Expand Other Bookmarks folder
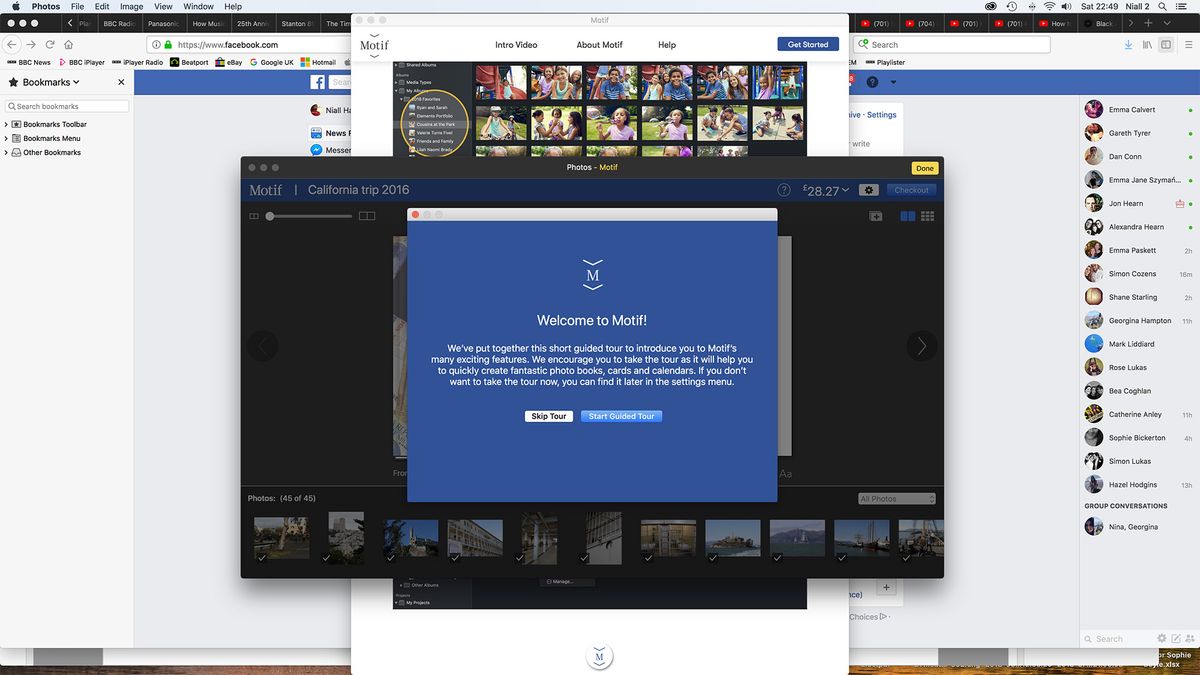Viewport: 1200px width, 675px height. pos(6,152)
